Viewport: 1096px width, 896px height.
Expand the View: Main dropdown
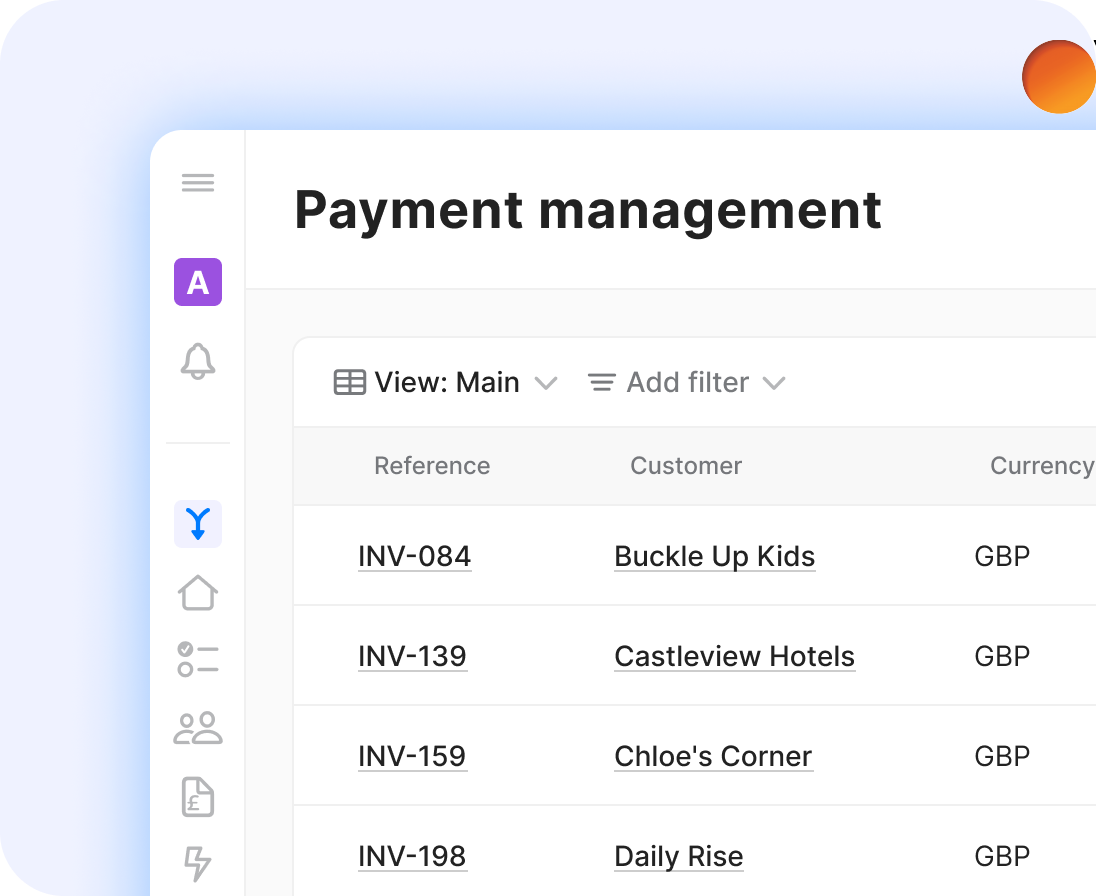coord(445,383)
